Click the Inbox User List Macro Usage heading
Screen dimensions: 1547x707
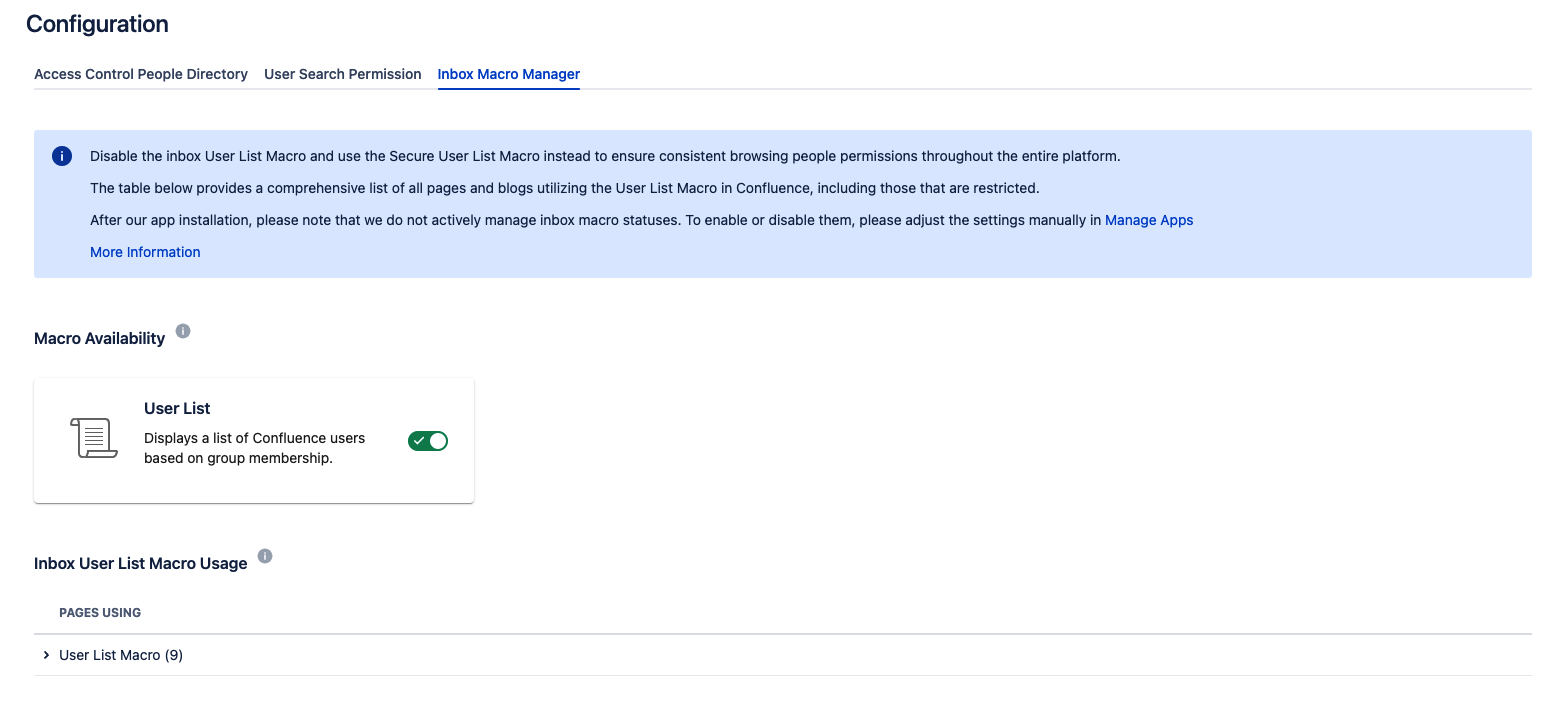click(x=140, y=563)
